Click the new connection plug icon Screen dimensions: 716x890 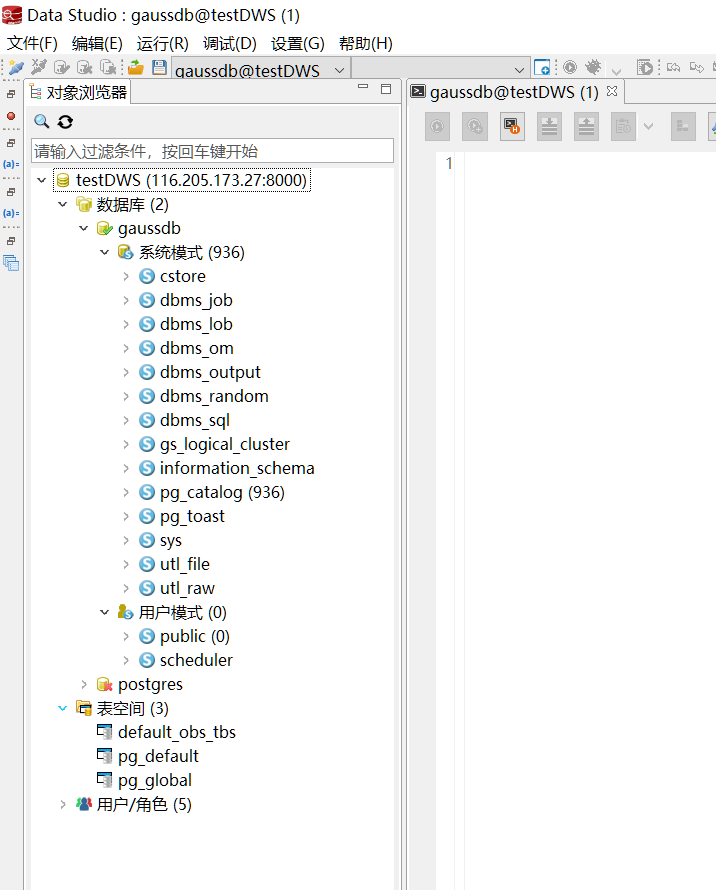pos(16,68)
